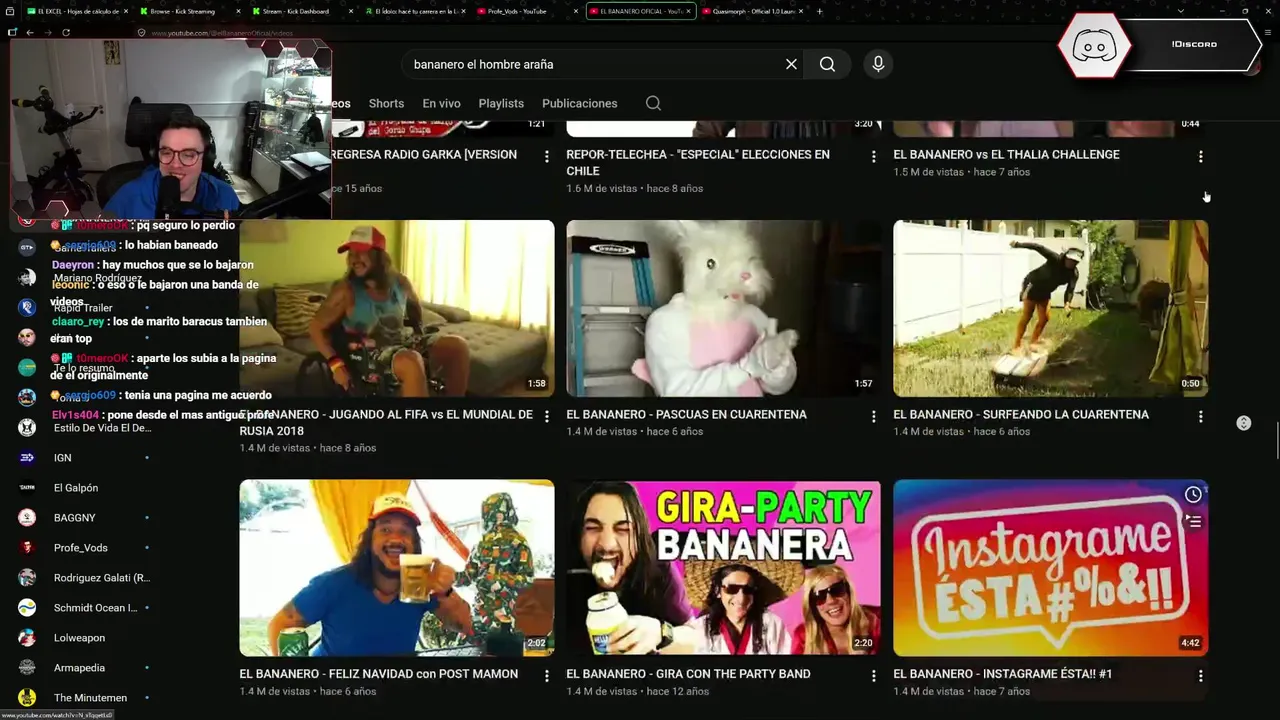This screenshot has width=1280, height=720.
Task: Open video title ELECCIONES EN CHILE
Action: tap(698, 162)
